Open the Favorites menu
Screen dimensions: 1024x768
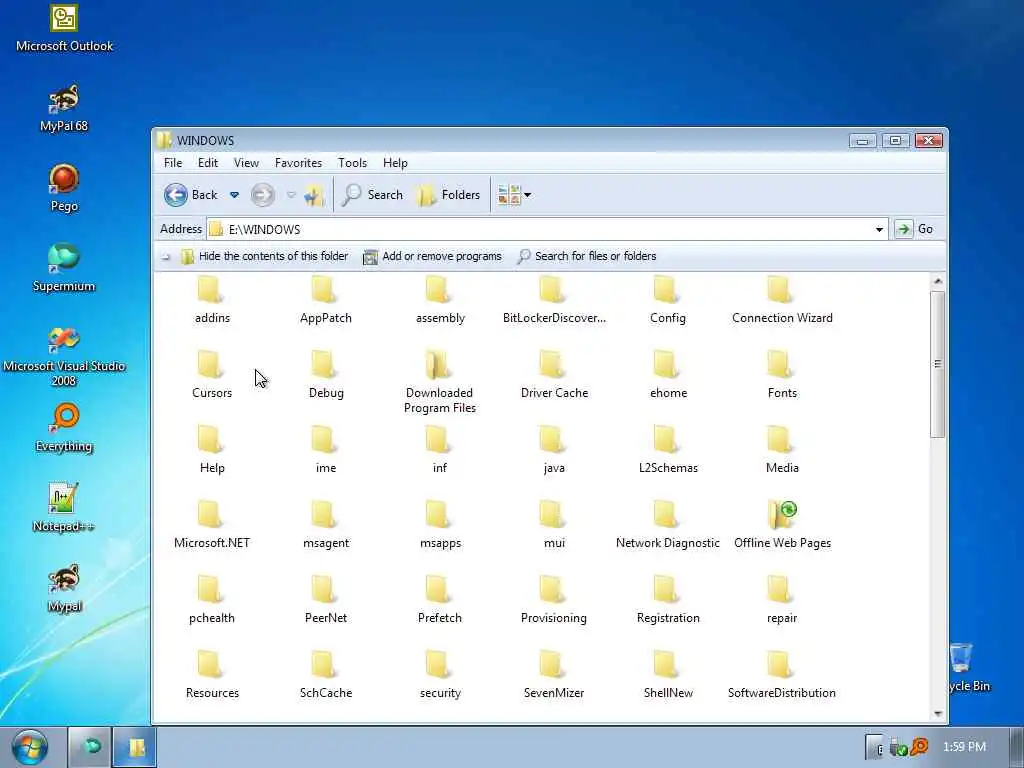click(298, 163)
